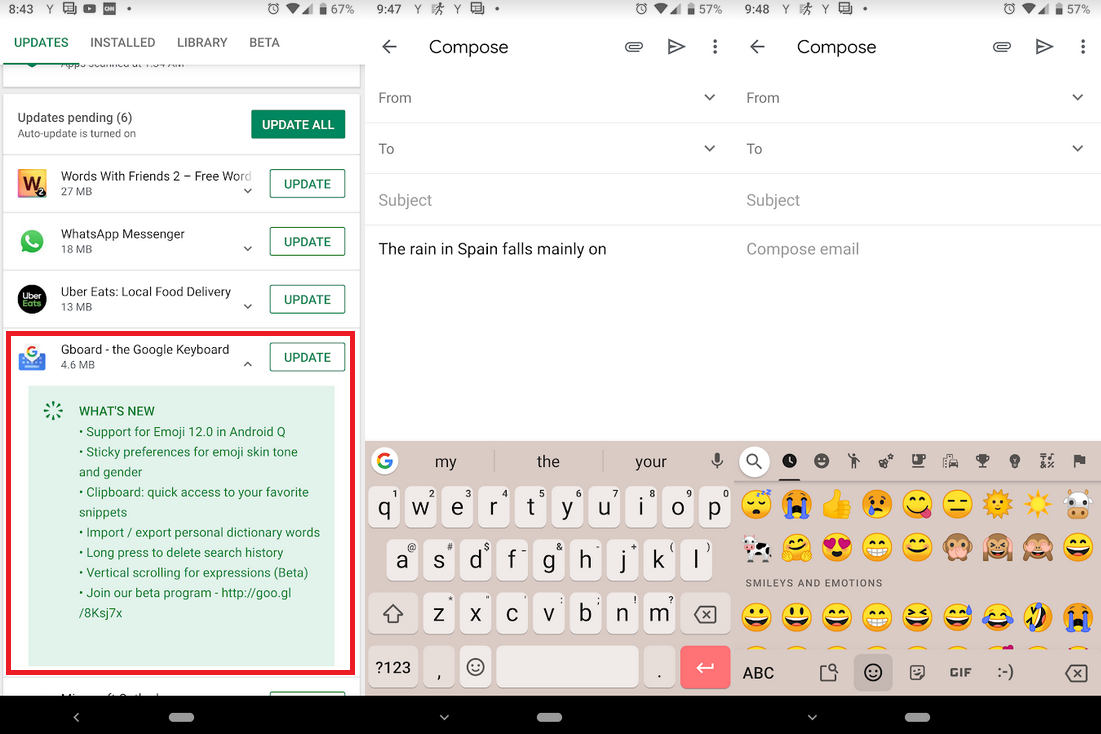Tap the attach paperclip in right Compose screen
Image resolution: width=1101 pixels, height=734 pixels.
pos(1001,47)
